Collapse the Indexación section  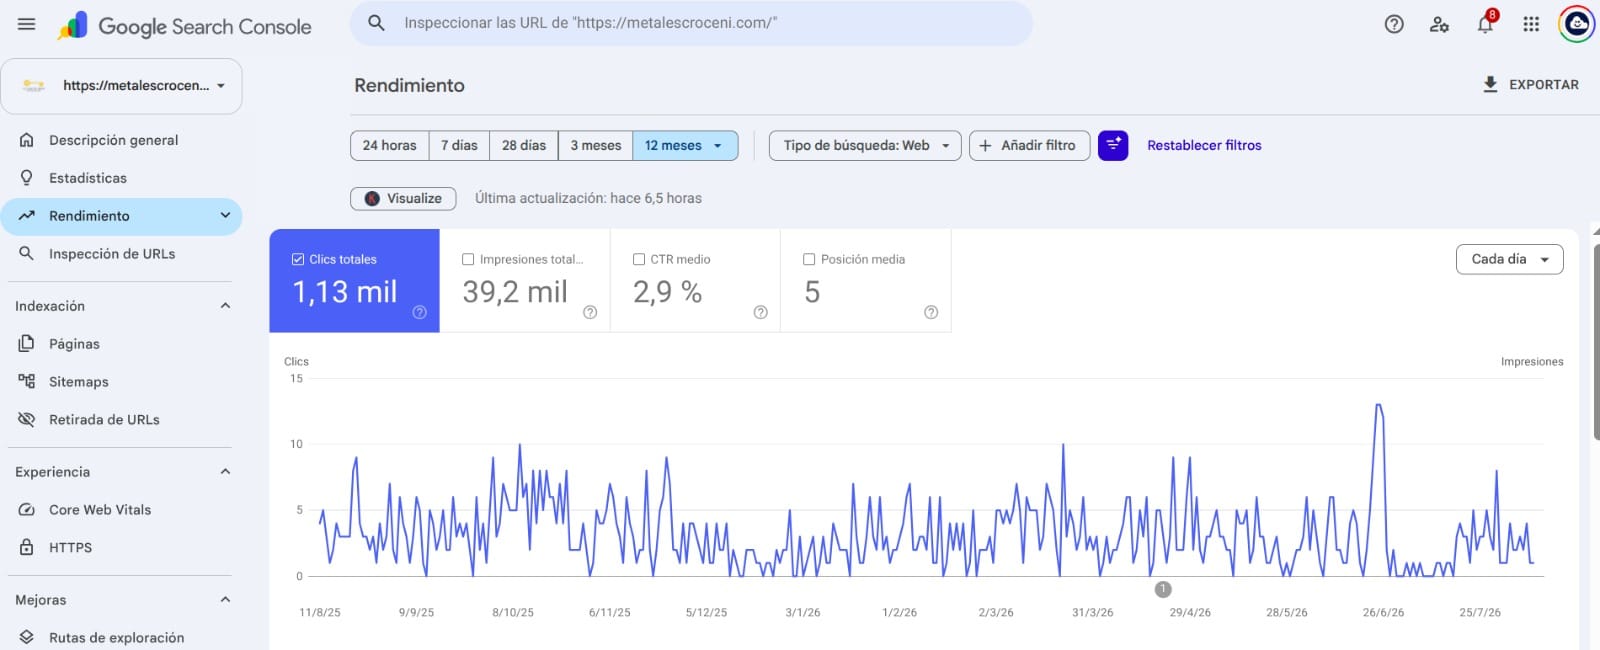point(225,306)
